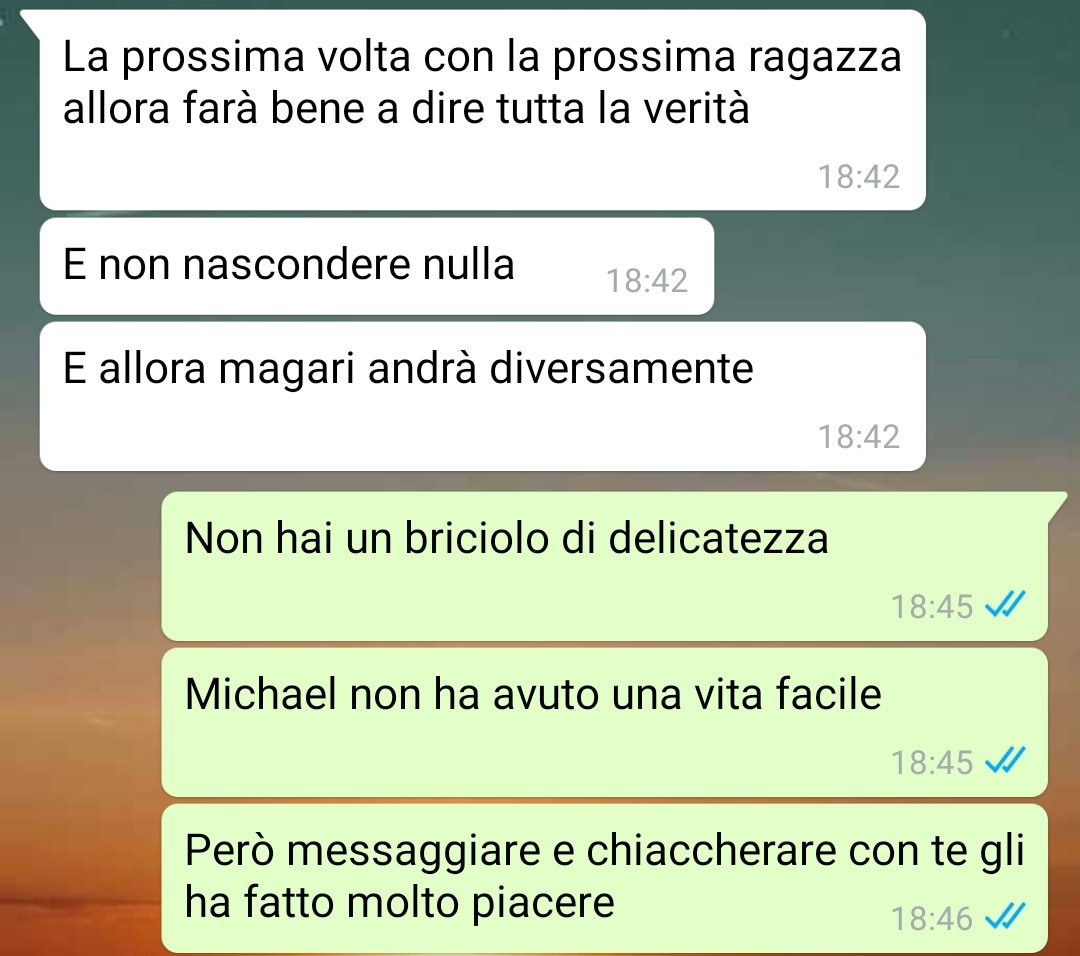Tap the 18:46 timestamp on the last message
The width and height of the screenshot is (1080, 956).
click(932, 919)
